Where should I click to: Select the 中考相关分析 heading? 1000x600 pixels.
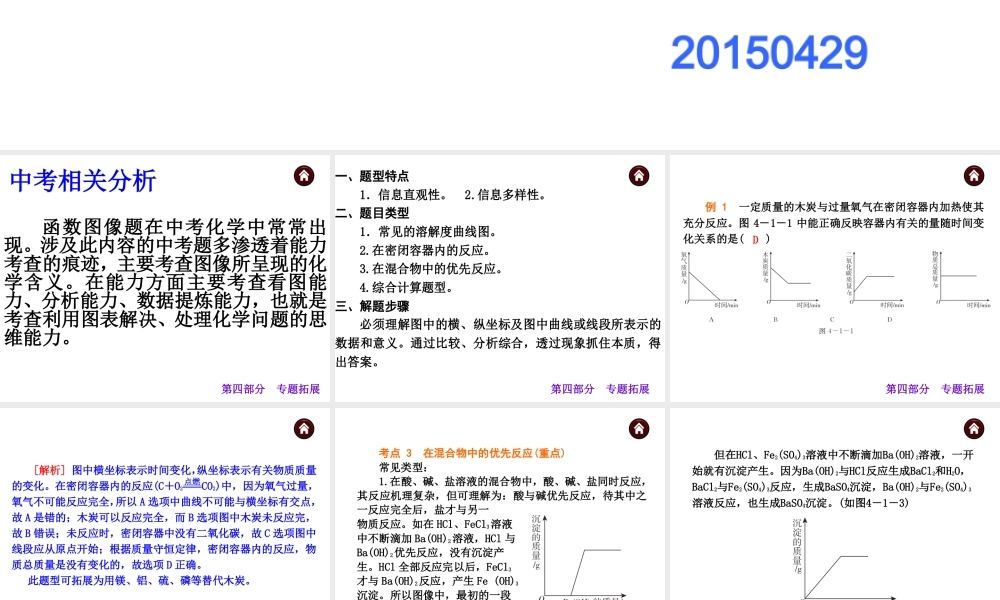[x=83, y=180]
